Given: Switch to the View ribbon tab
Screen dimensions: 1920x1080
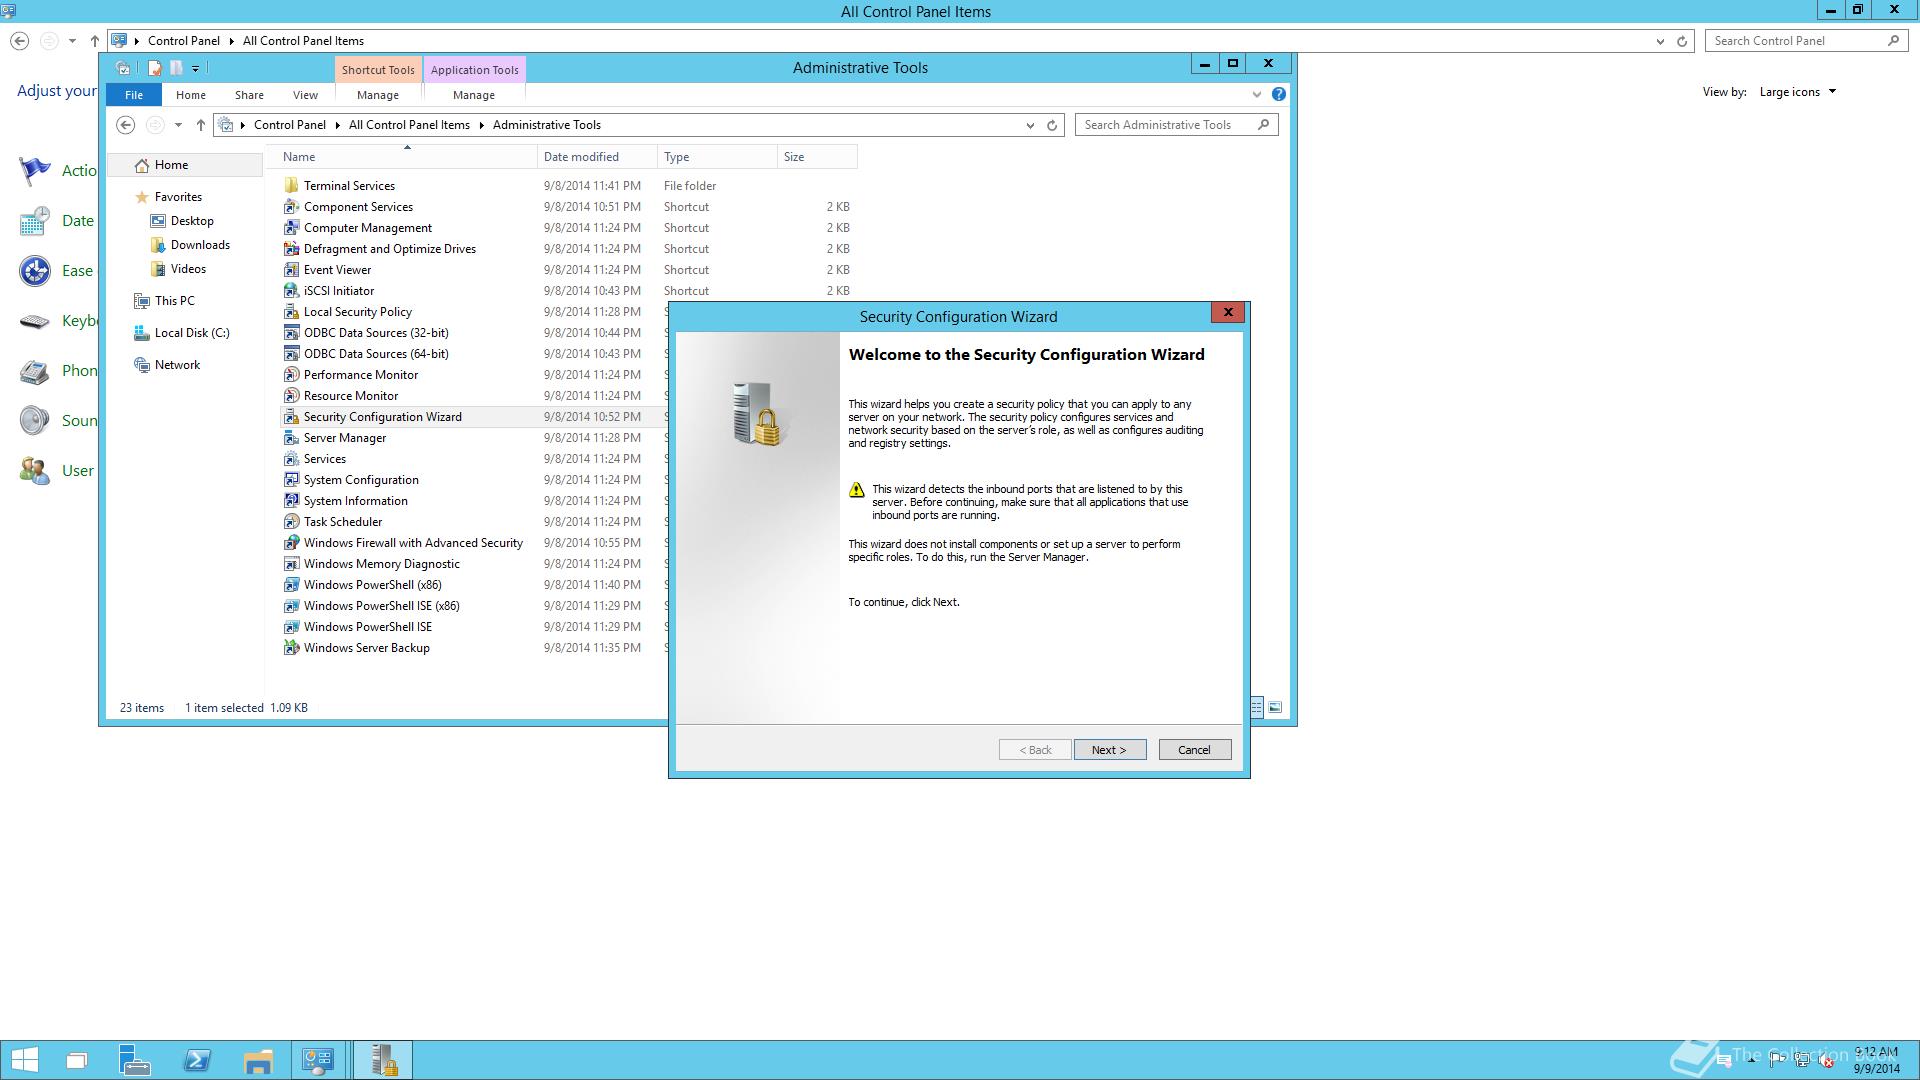Looking at the screenshot, I should click(305, 95).
